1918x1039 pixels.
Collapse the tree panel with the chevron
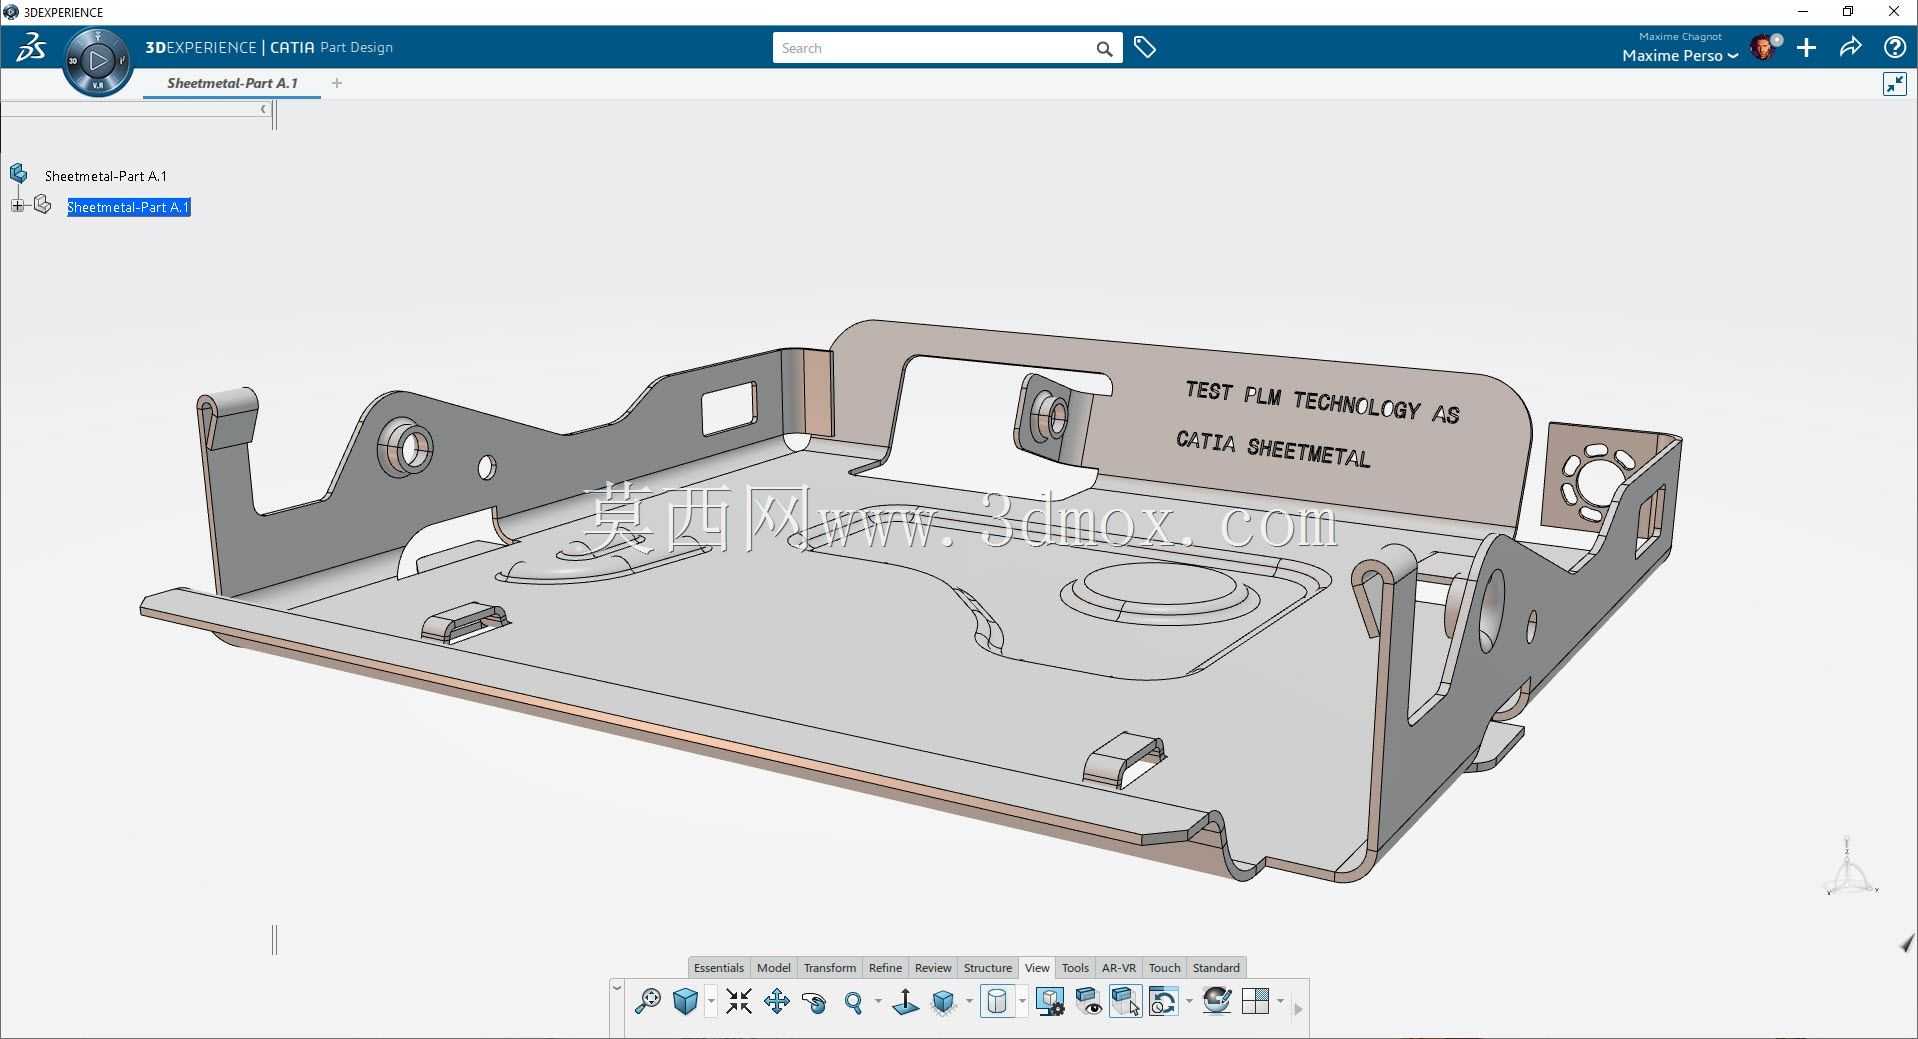pos(264,109)
